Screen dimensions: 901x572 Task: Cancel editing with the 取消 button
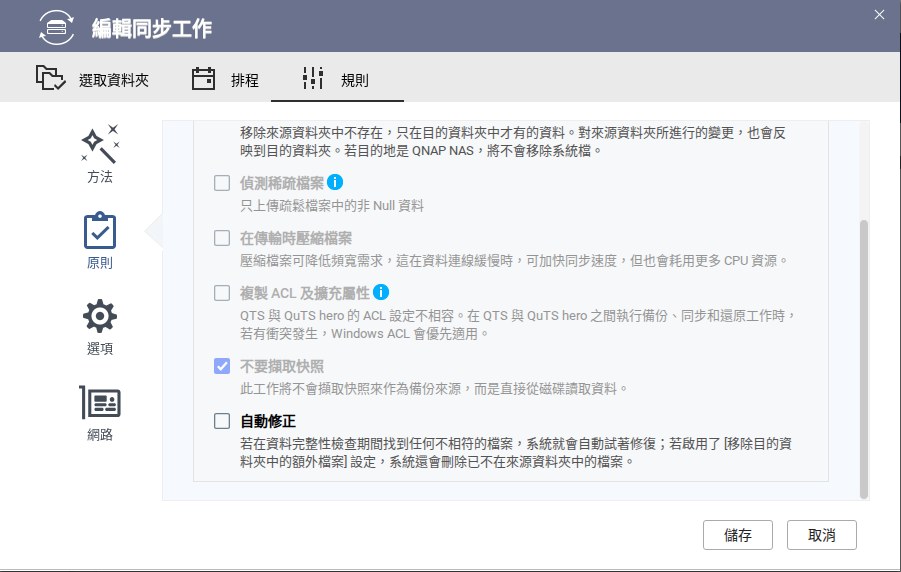pos(822,535)
